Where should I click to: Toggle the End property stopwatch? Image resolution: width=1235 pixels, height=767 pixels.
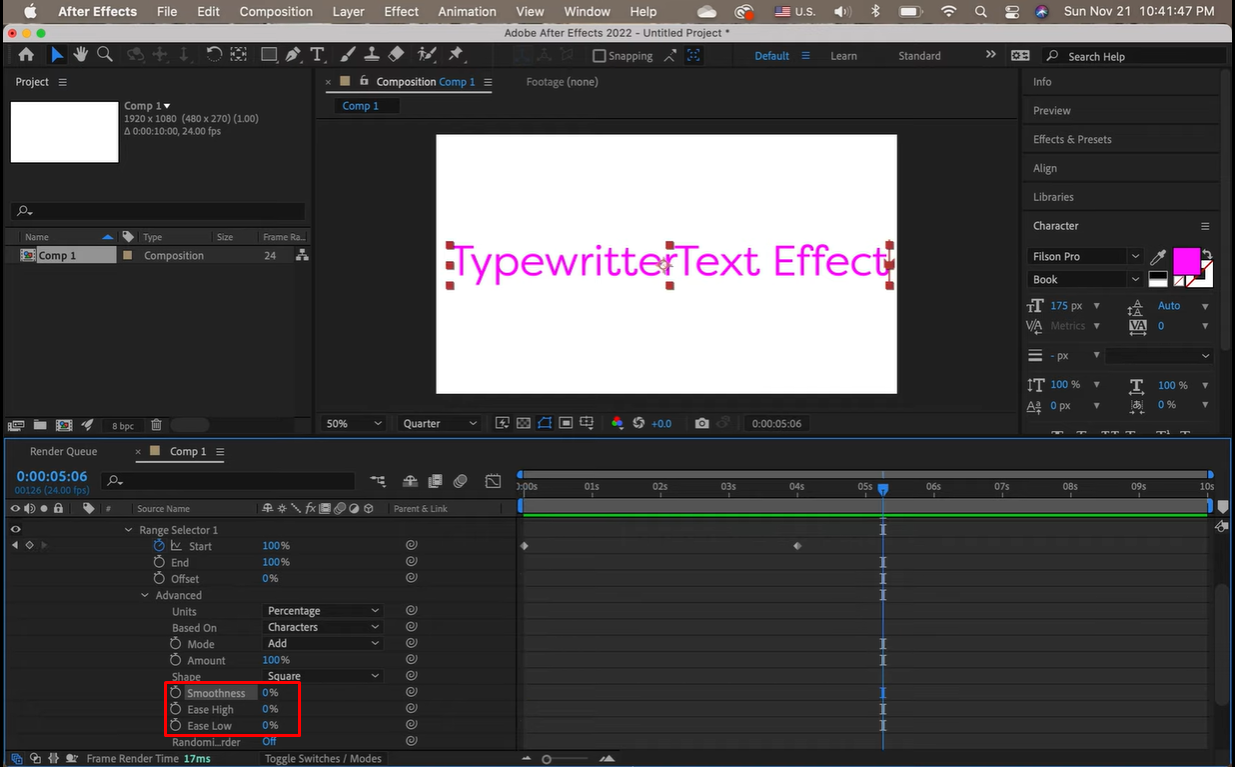tap(159, 562)
